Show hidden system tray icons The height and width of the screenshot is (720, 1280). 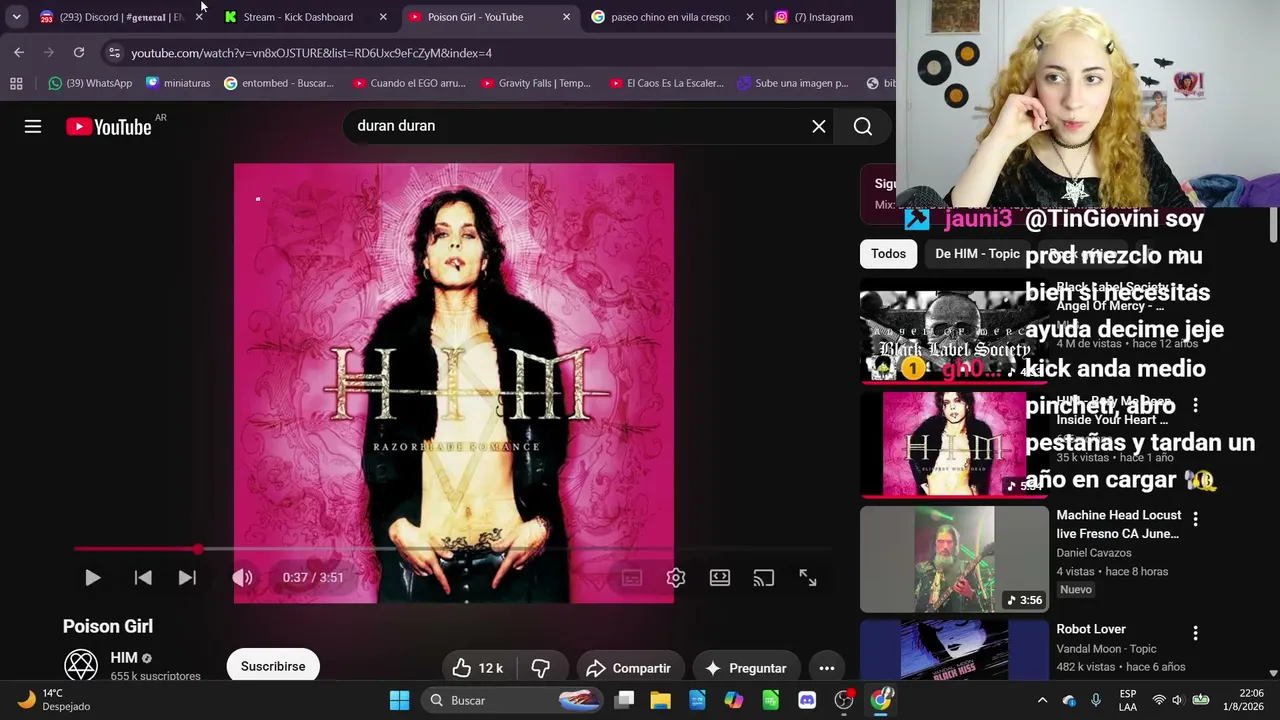coord(1042,700)
